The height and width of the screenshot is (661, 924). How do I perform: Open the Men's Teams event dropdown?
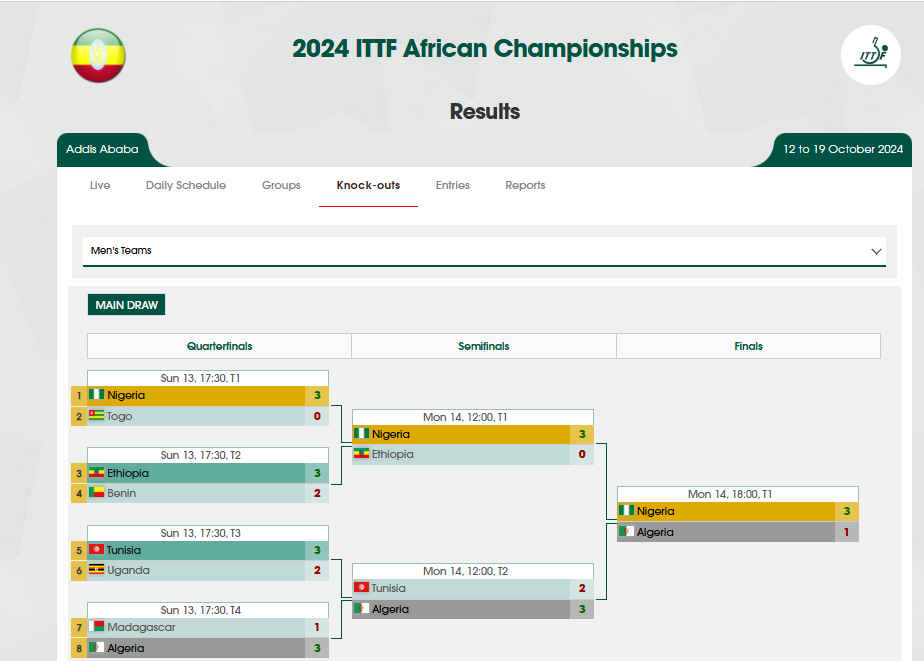click(484, 251)
